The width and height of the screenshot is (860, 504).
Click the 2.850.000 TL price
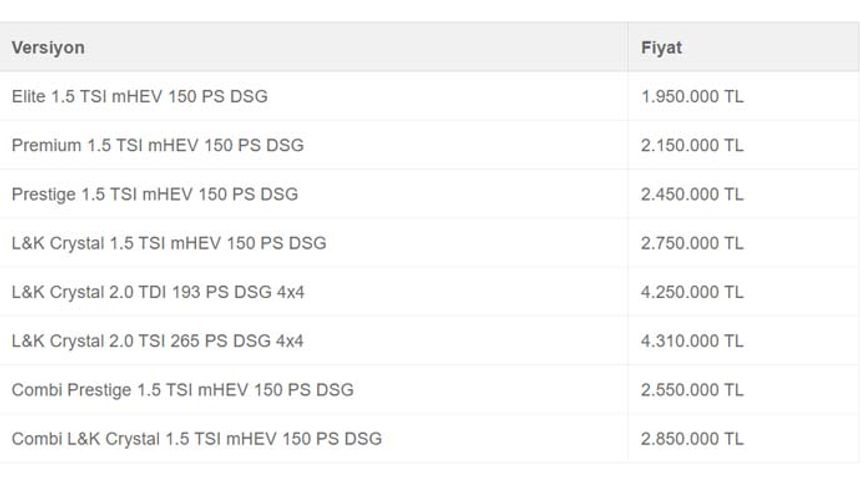[x=692, y=439]
